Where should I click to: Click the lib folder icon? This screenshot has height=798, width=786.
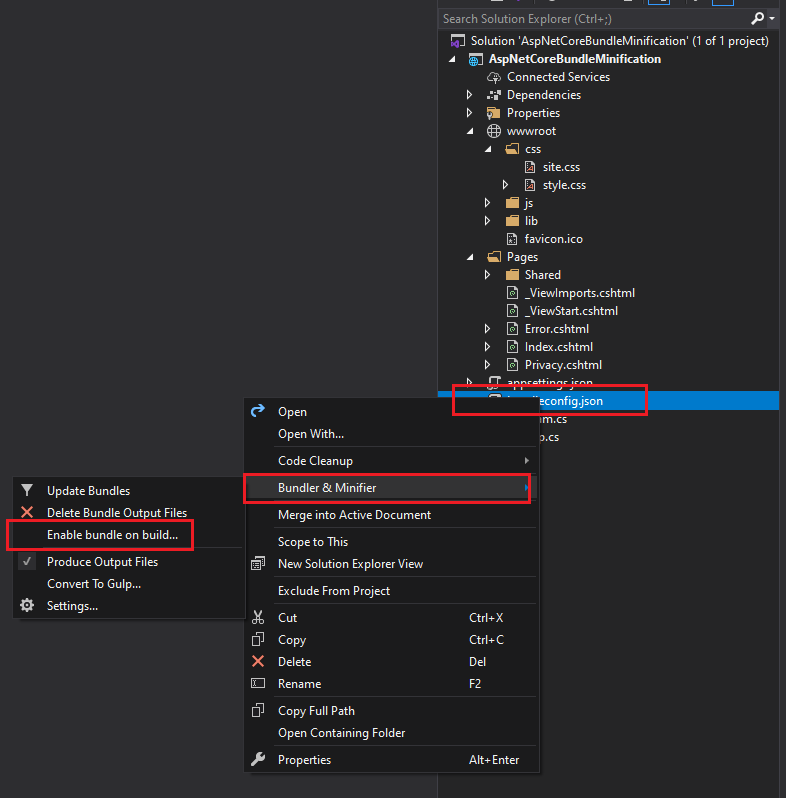point(512,221)
